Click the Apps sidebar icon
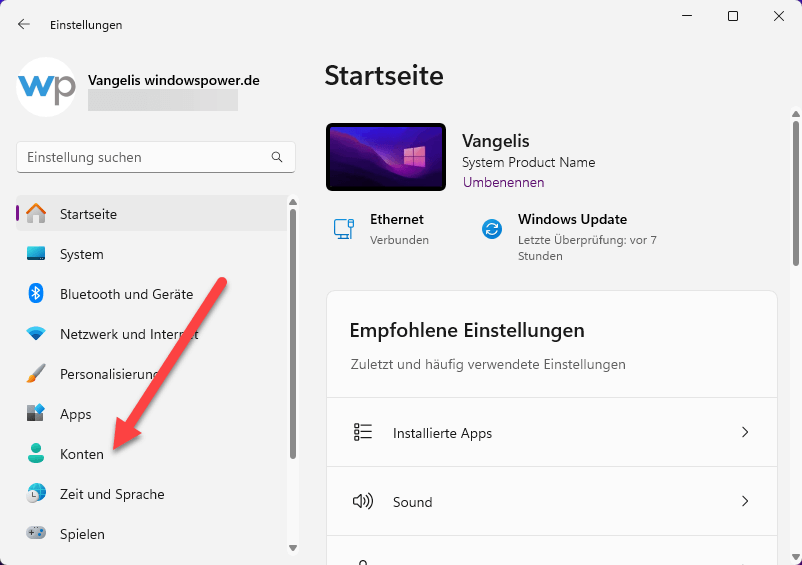The image size is (802, 565). [36, 413]
